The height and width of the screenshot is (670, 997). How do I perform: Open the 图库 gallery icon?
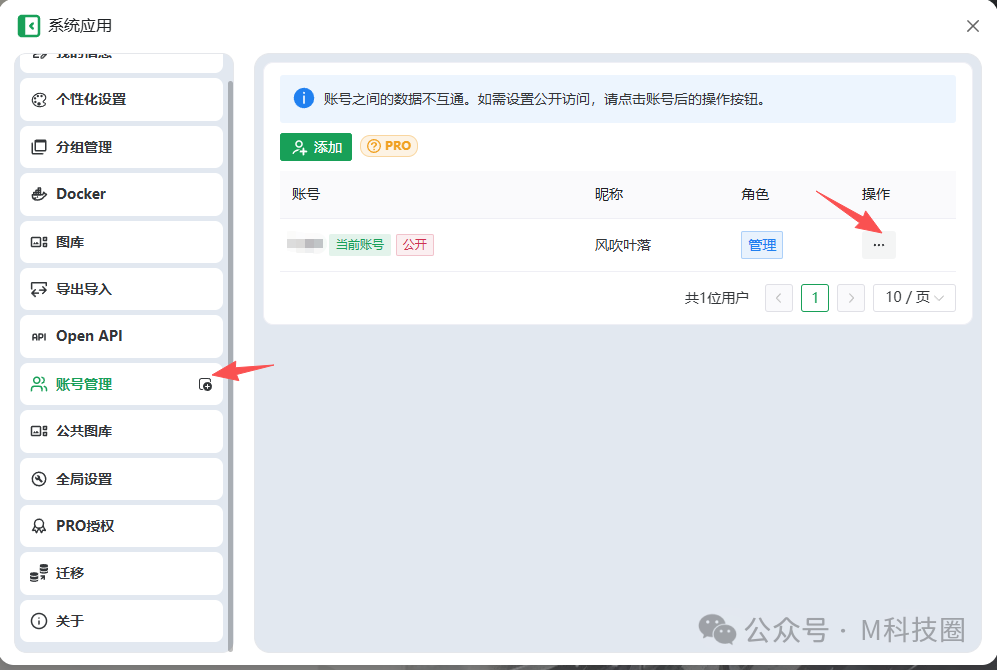[37, 242]
